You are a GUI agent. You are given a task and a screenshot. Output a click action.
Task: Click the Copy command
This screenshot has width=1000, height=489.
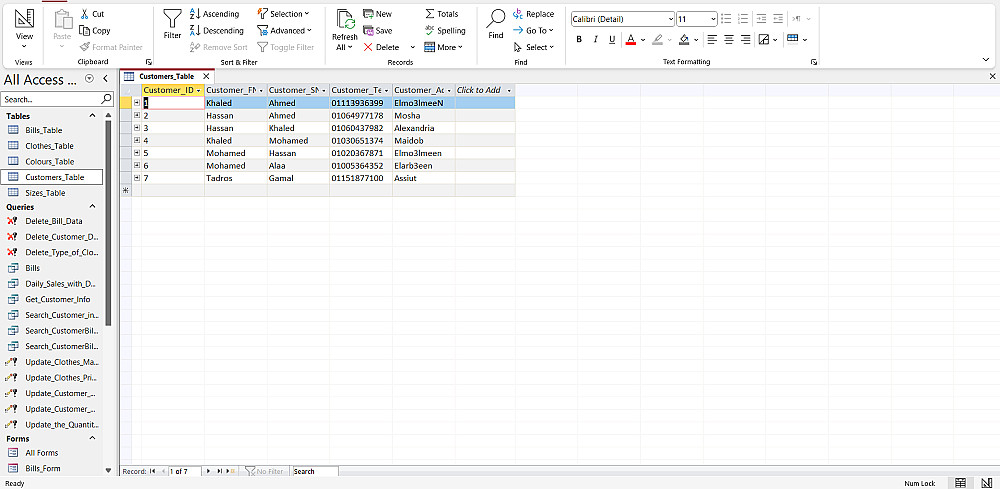(94, 30)
